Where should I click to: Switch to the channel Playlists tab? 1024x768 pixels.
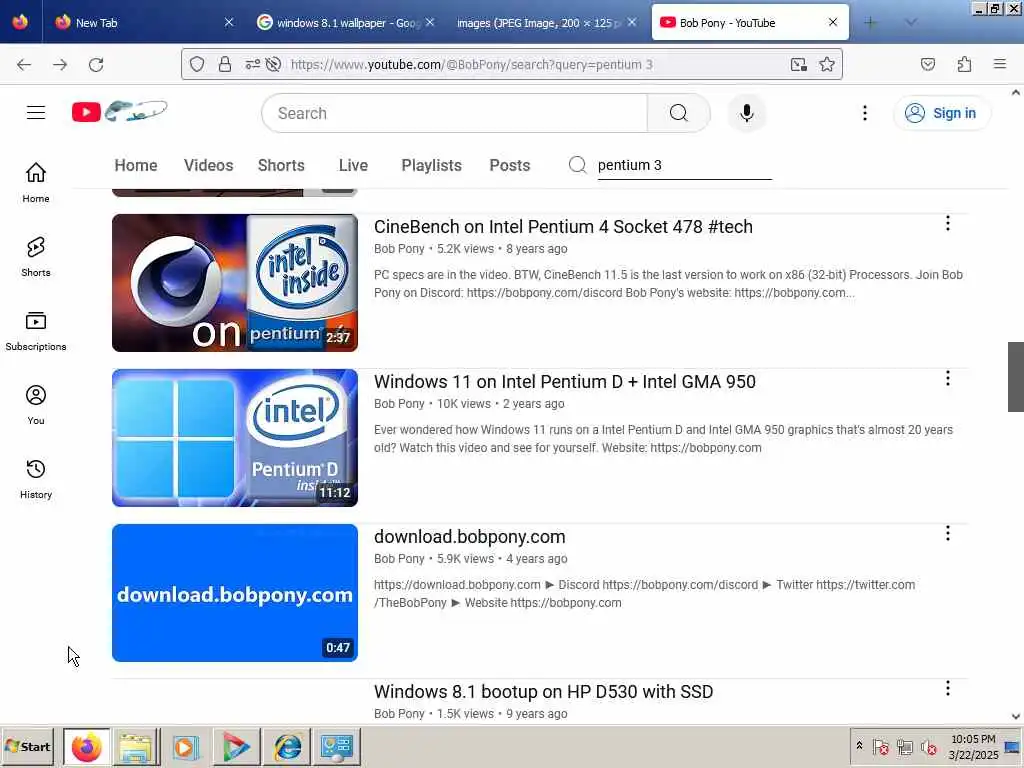click(x=431, y=165)
